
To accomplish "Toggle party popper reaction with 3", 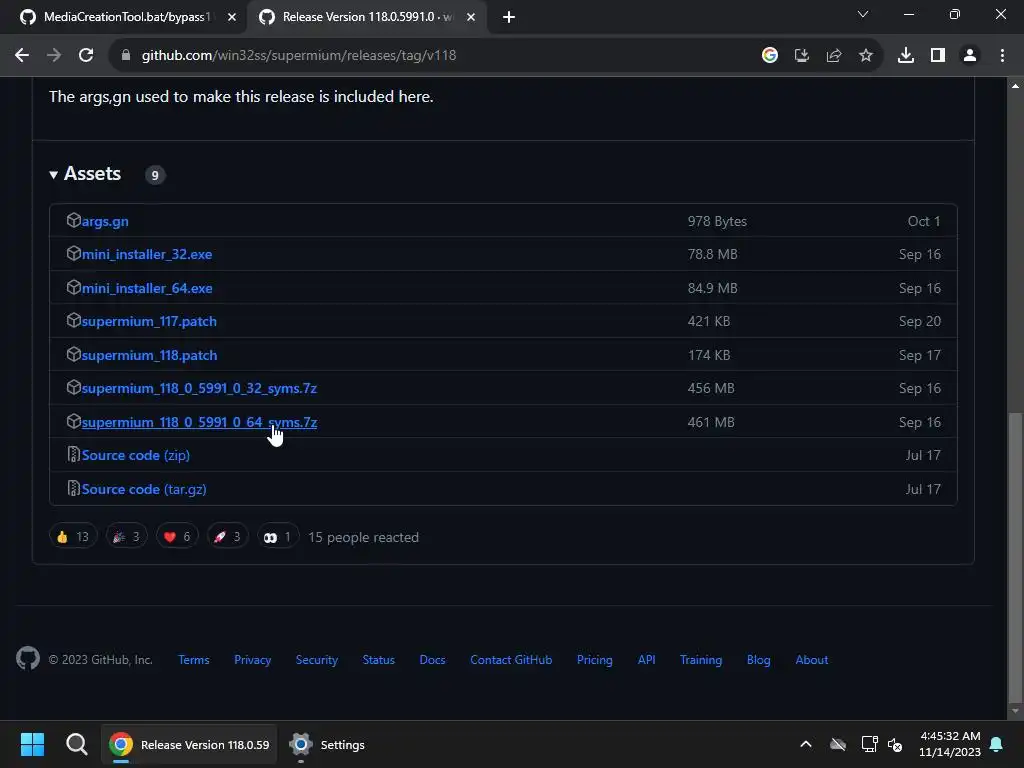I will click(x=127, y=537).
